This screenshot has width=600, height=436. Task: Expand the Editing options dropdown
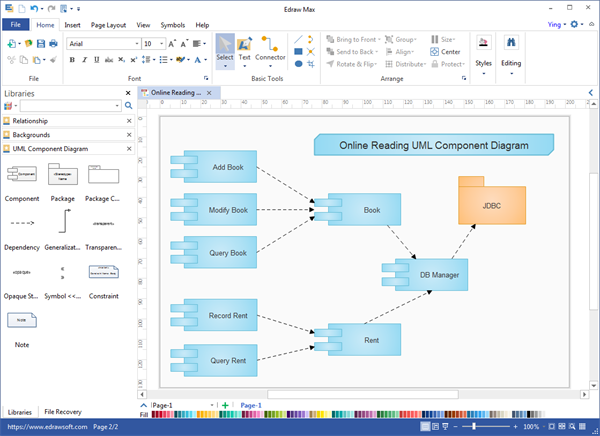pos(512,50)
